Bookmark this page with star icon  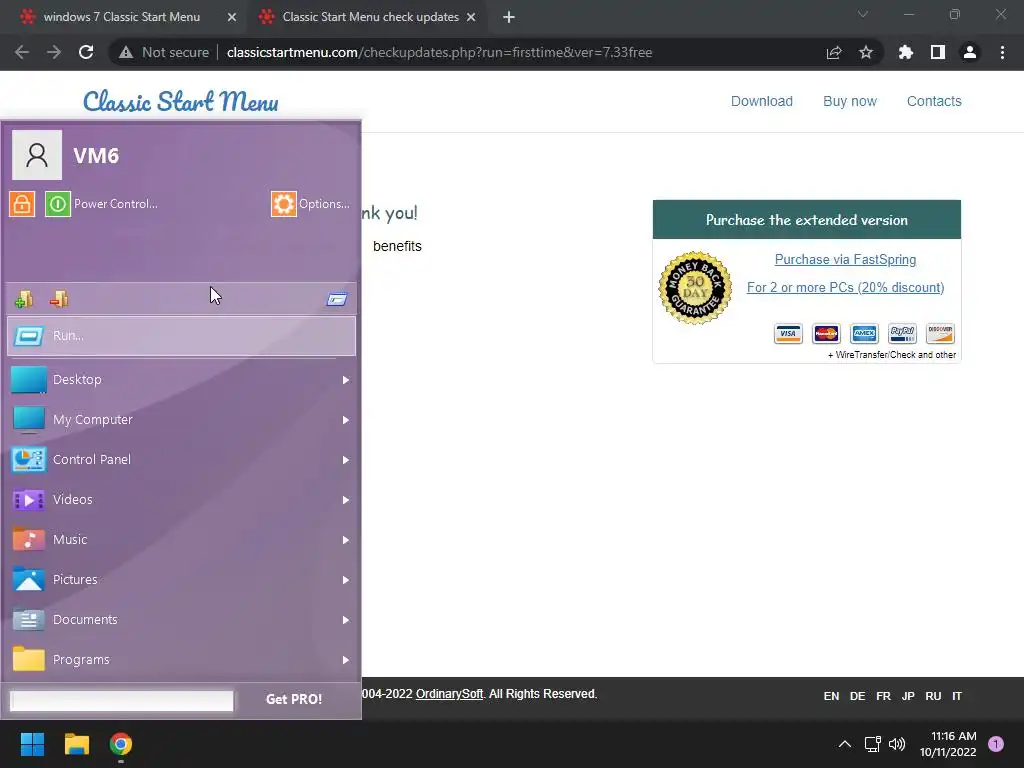(866, 52)
